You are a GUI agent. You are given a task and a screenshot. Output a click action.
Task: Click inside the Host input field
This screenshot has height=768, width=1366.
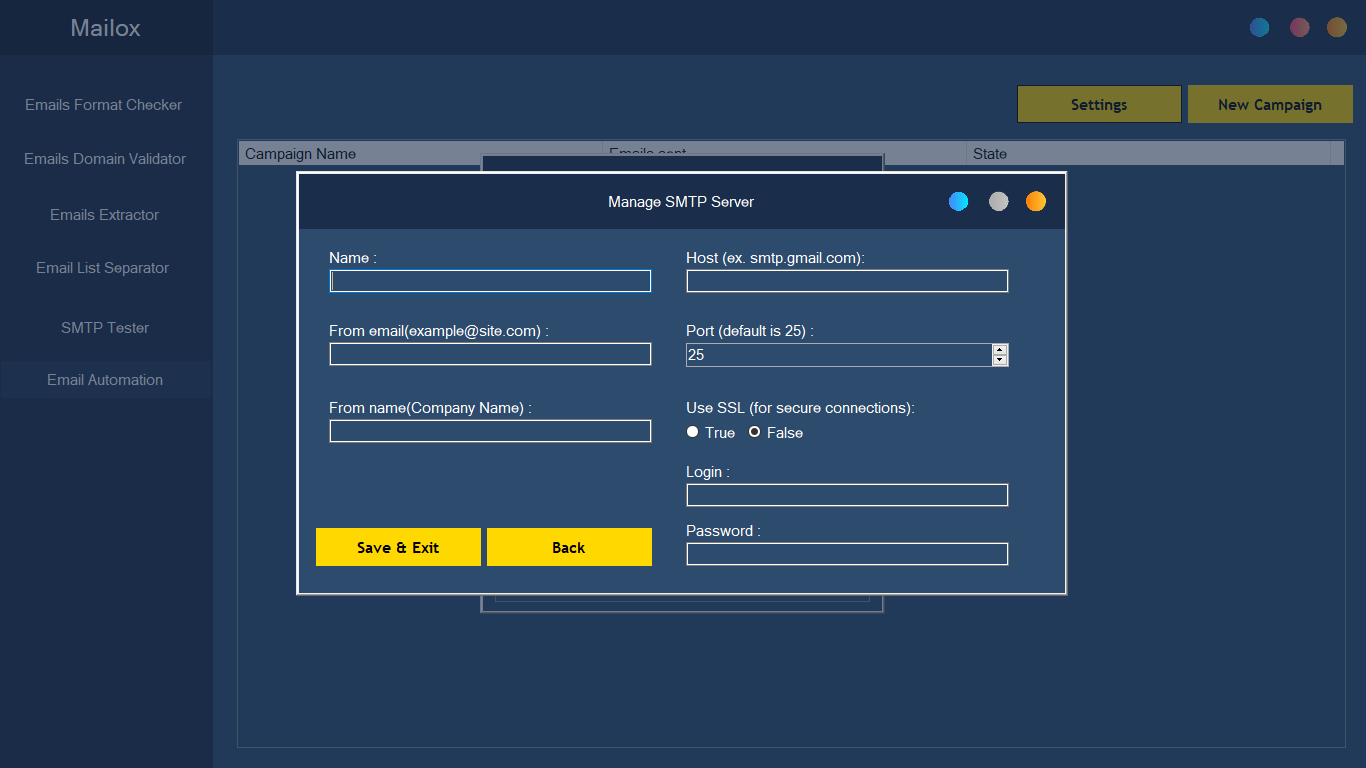click(x=846, y=281)
